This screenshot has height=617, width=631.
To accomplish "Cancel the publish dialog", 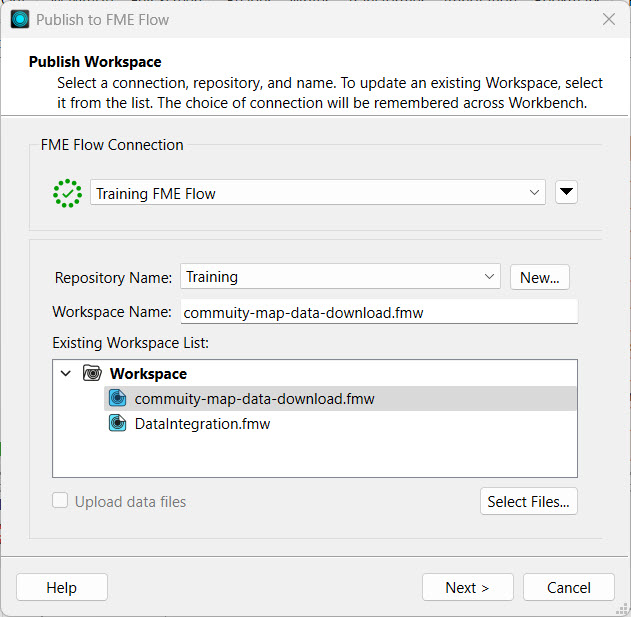I will (x=569, y=588).
